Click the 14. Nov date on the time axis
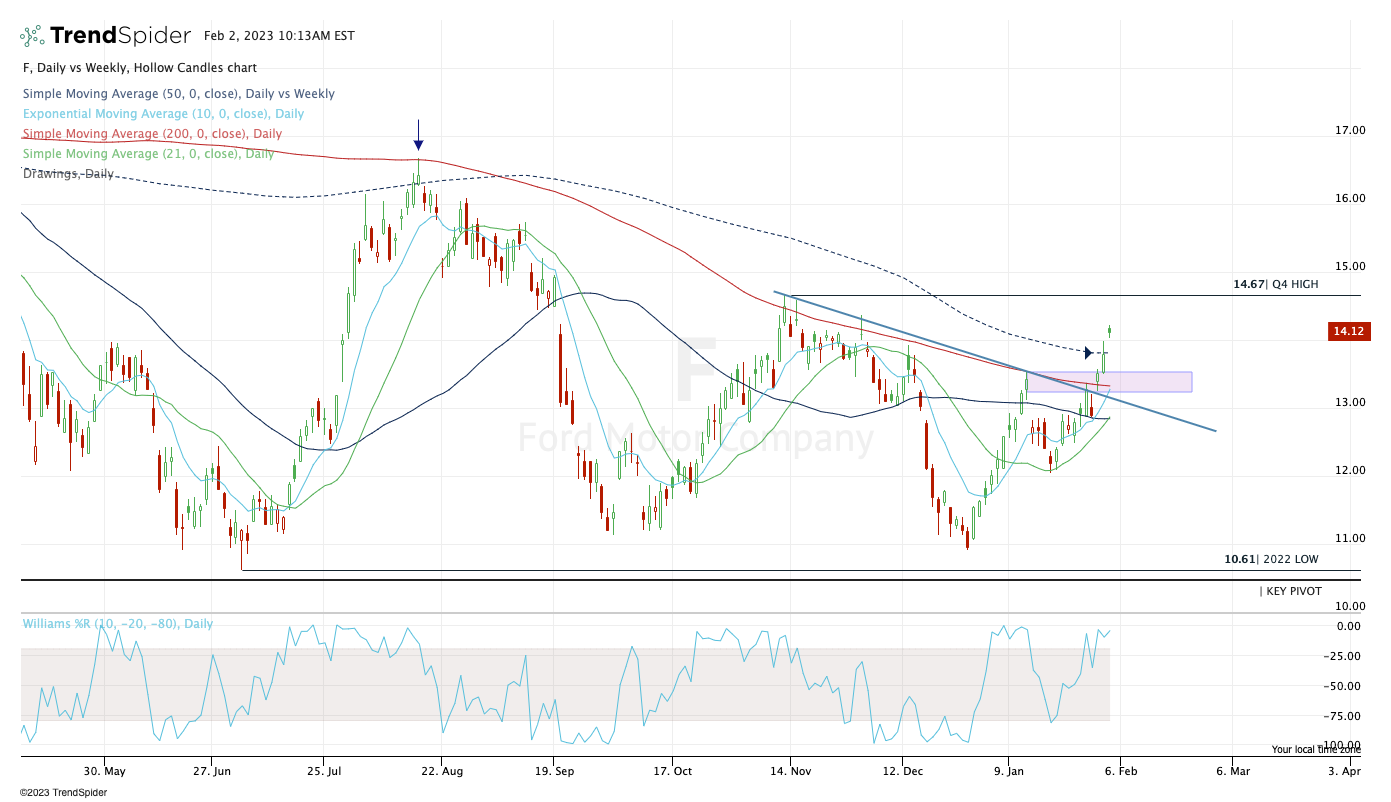 (x=790, y=772)
